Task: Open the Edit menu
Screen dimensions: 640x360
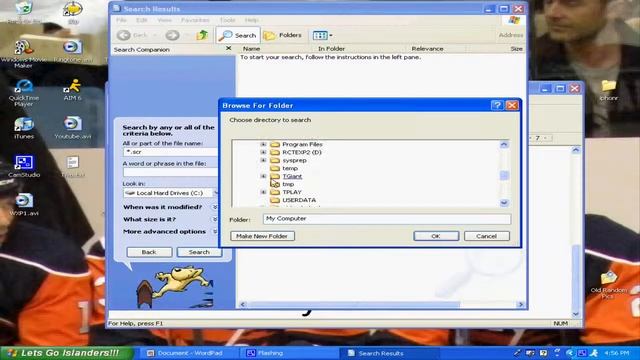Action: point(142,20)
